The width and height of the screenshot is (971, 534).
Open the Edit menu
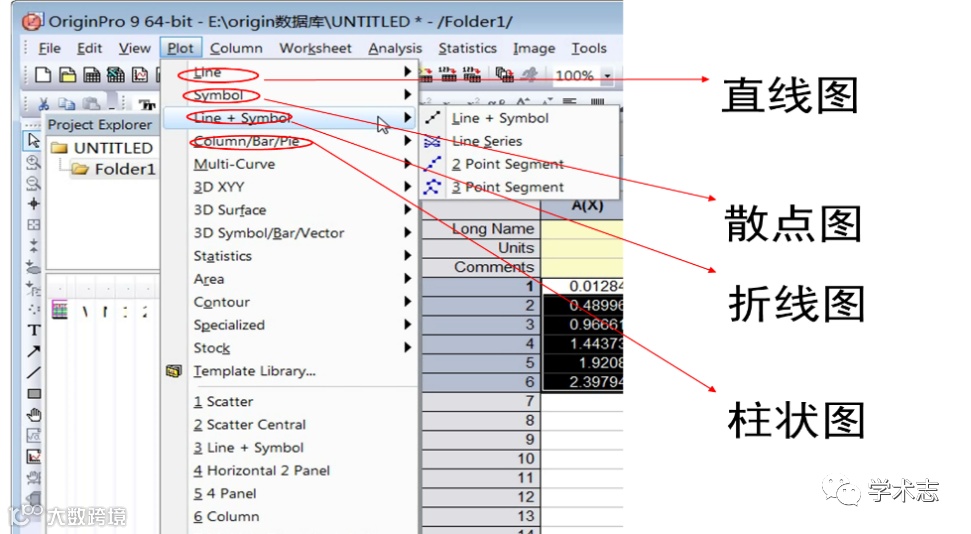(x=89, y=48)
